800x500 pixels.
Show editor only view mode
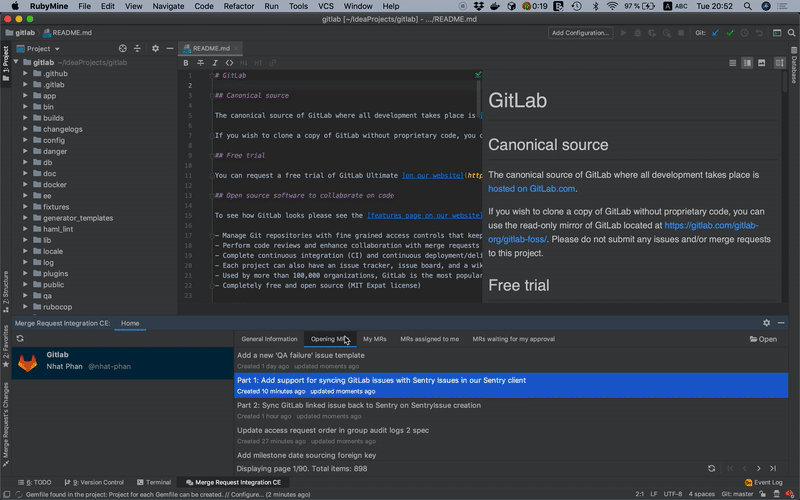coord(733,63)
